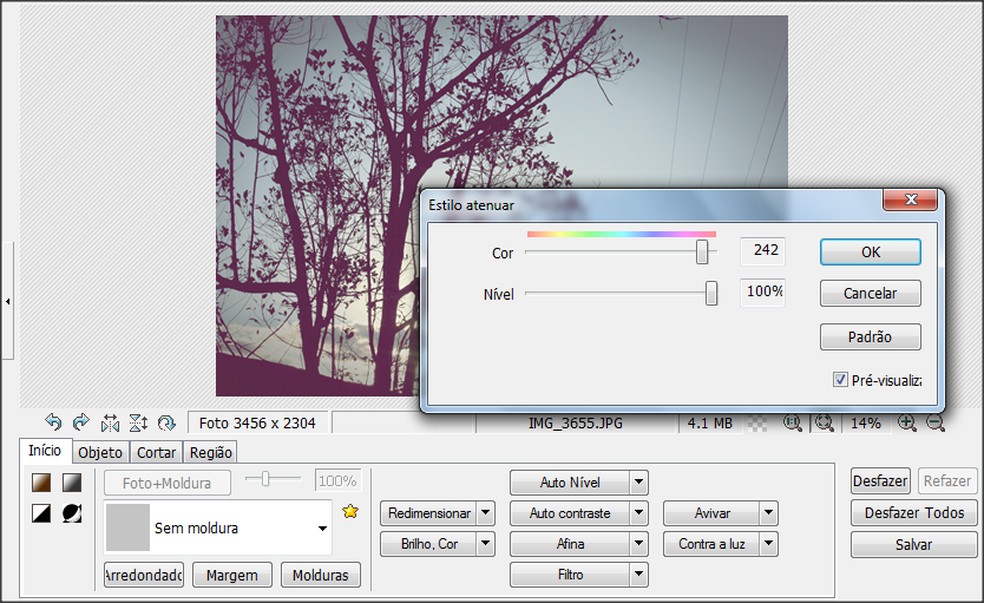Image resolution: width=984 pixels, height=603 pixels.
Task: Click the Brilho, Cor button
Action: pos(429,543)
